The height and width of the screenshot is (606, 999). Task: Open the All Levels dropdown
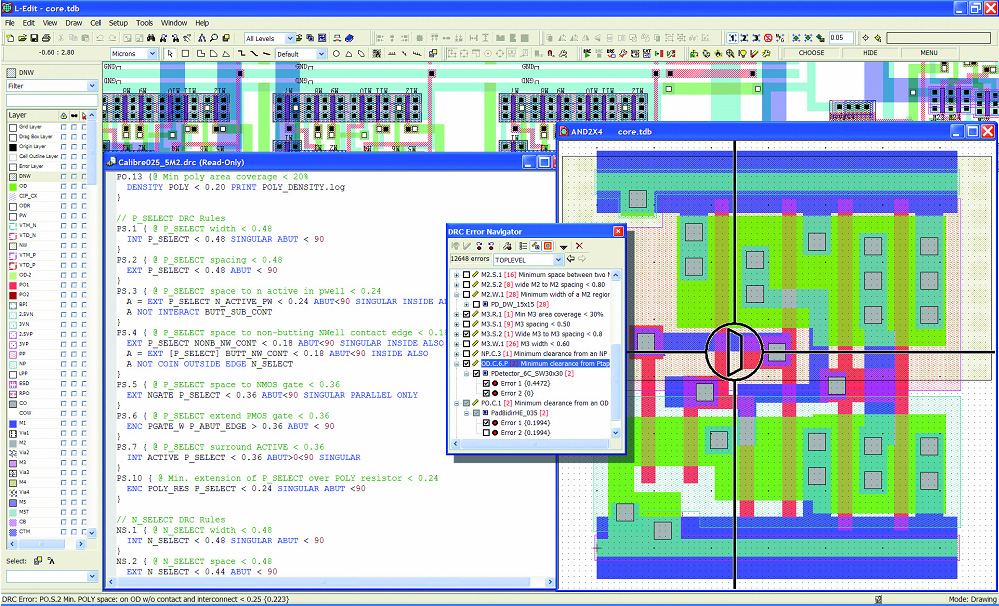coord(270,38)
